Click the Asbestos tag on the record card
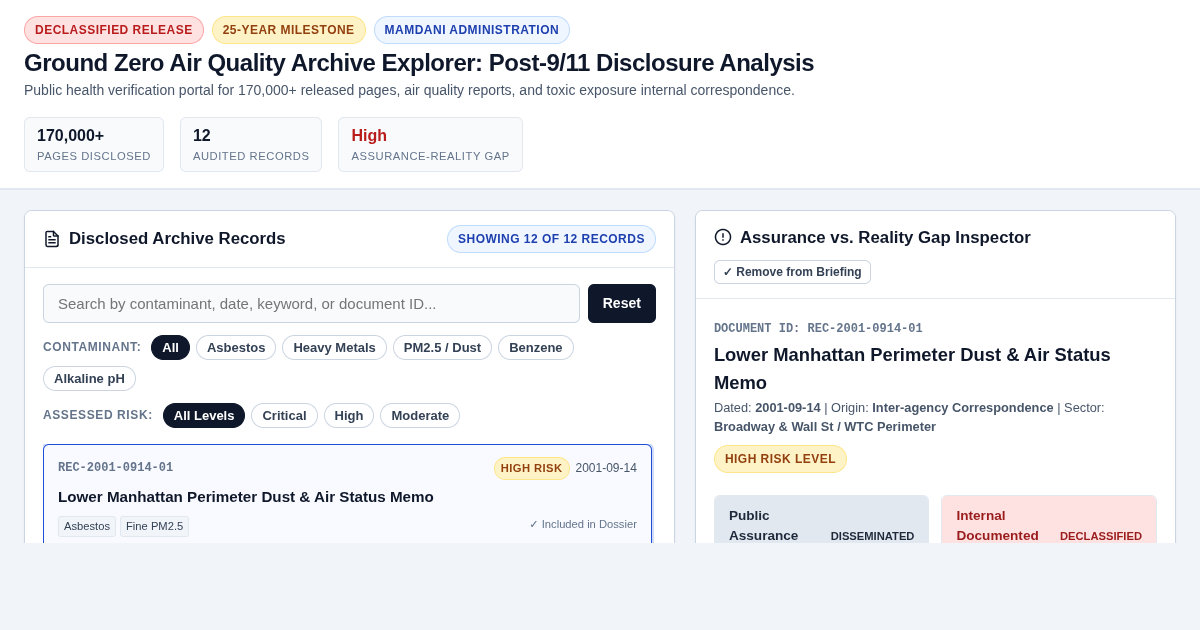 pos(87,526)
